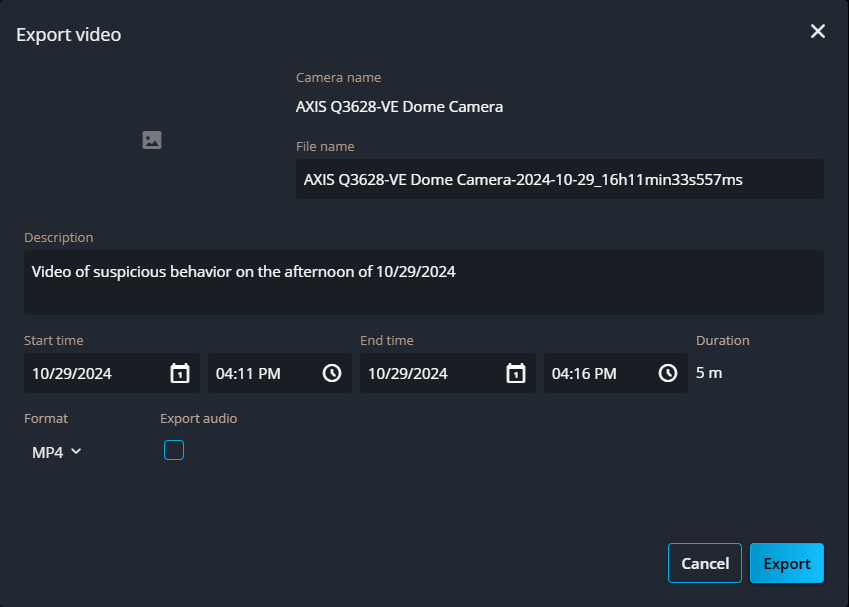Select the End time date field 10/29/2024
849x607 pixels.
tap(426, 373)
